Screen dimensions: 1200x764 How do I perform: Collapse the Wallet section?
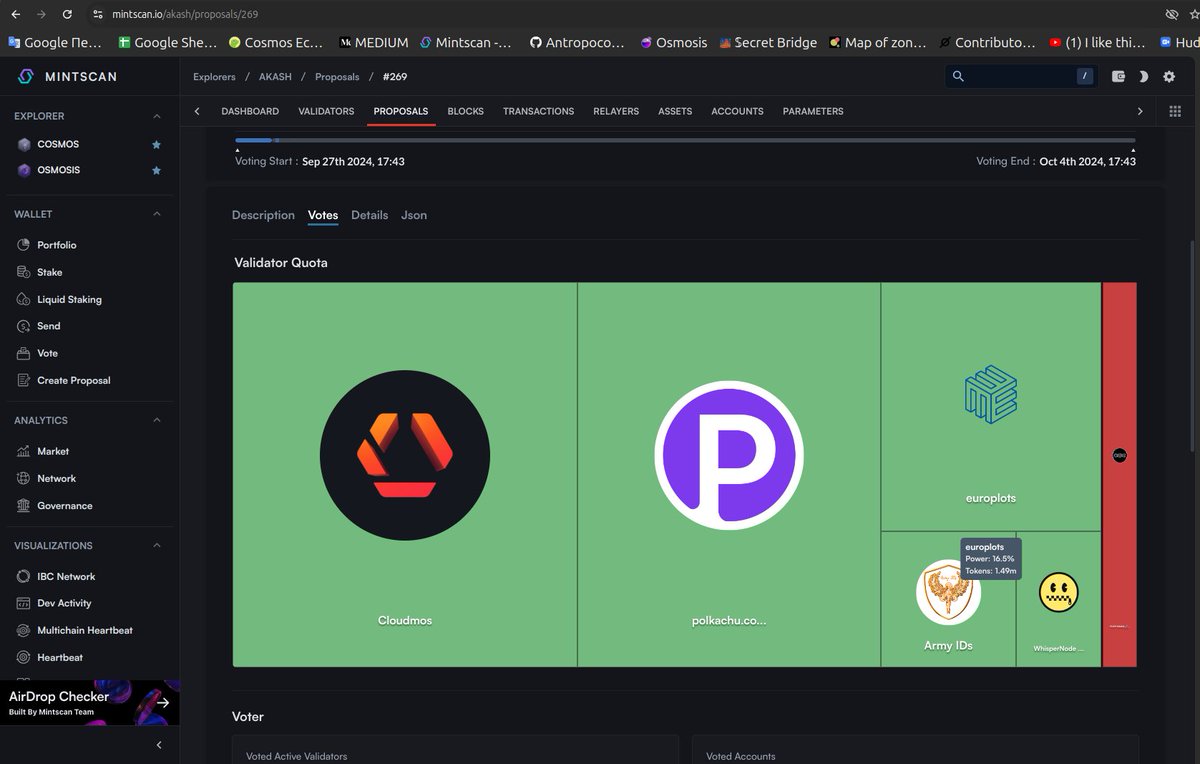(x=157, y=214)
